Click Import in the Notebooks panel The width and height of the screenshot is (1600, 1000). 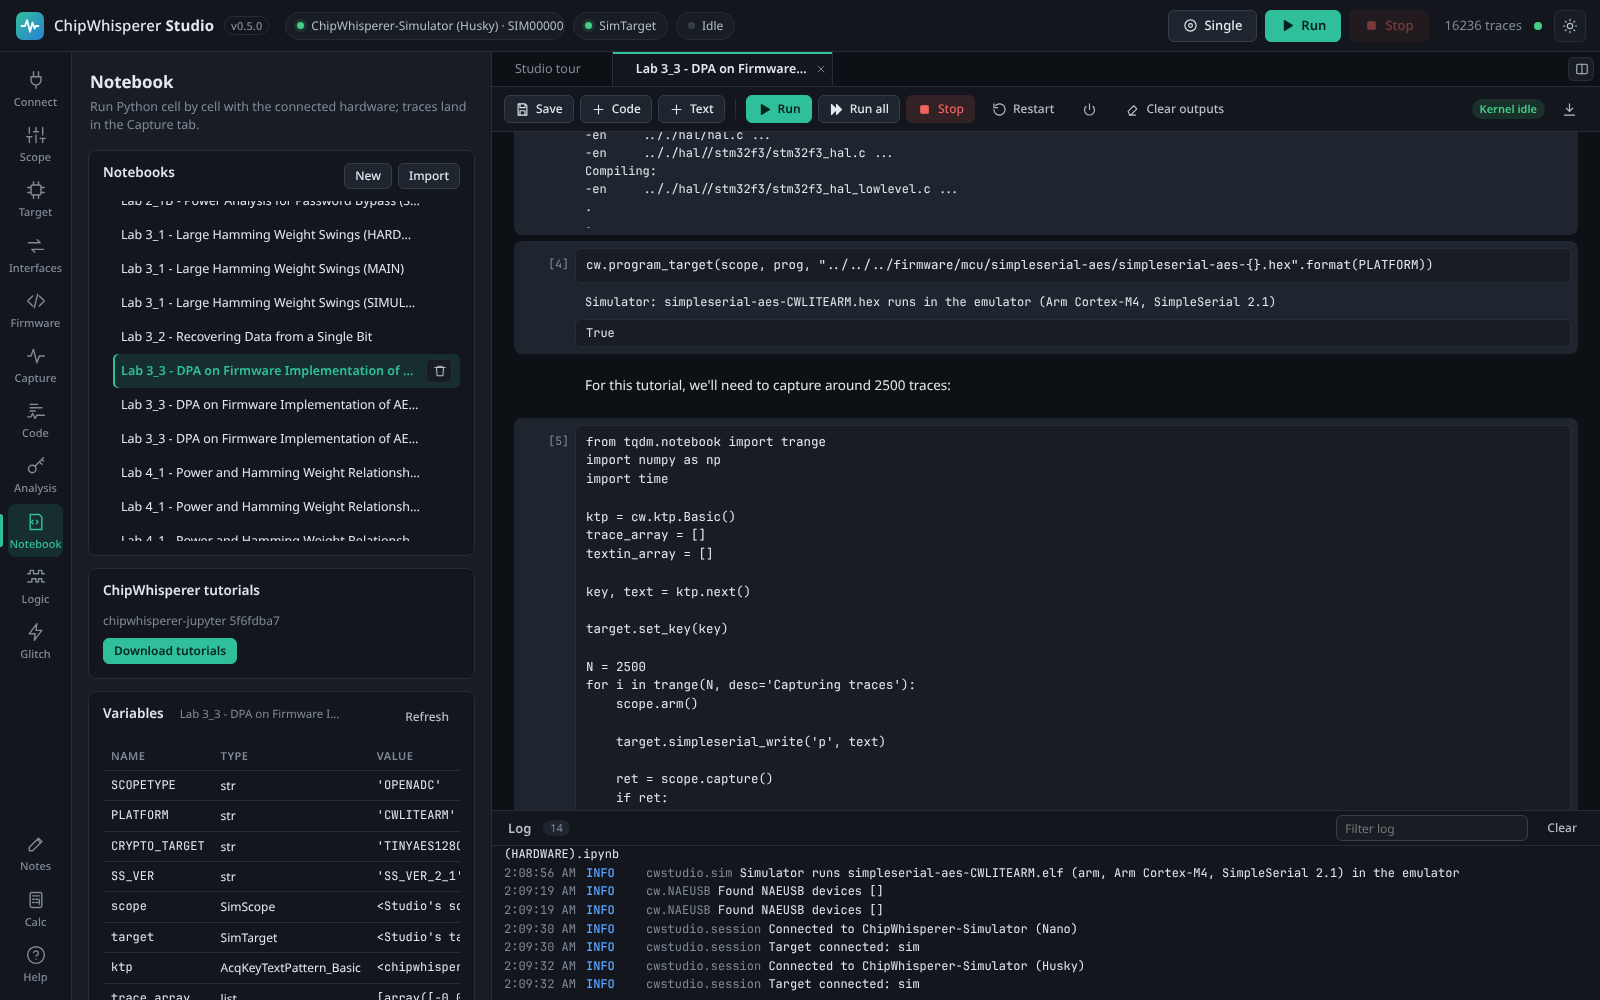point(429,176)
